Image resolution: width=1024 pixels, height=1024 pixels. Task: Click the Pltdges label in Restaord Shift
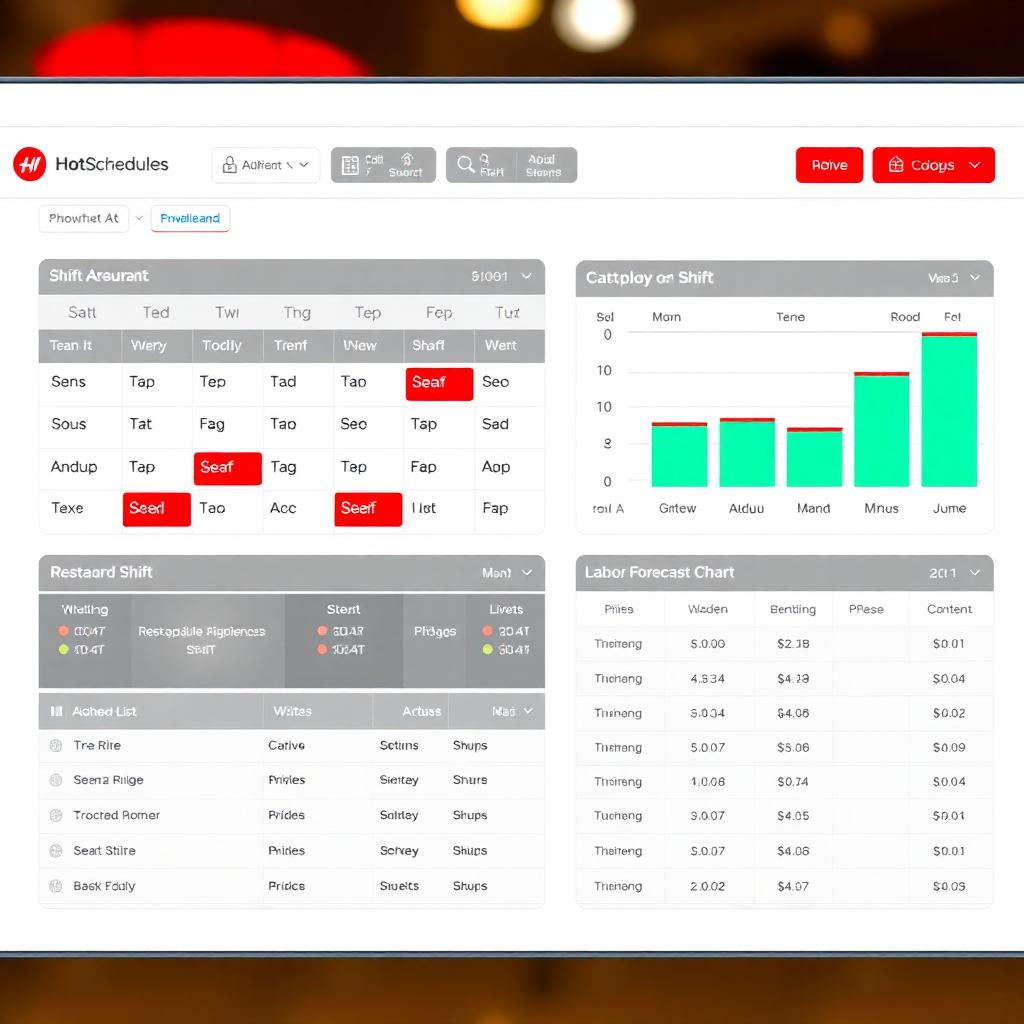(434, 632)
